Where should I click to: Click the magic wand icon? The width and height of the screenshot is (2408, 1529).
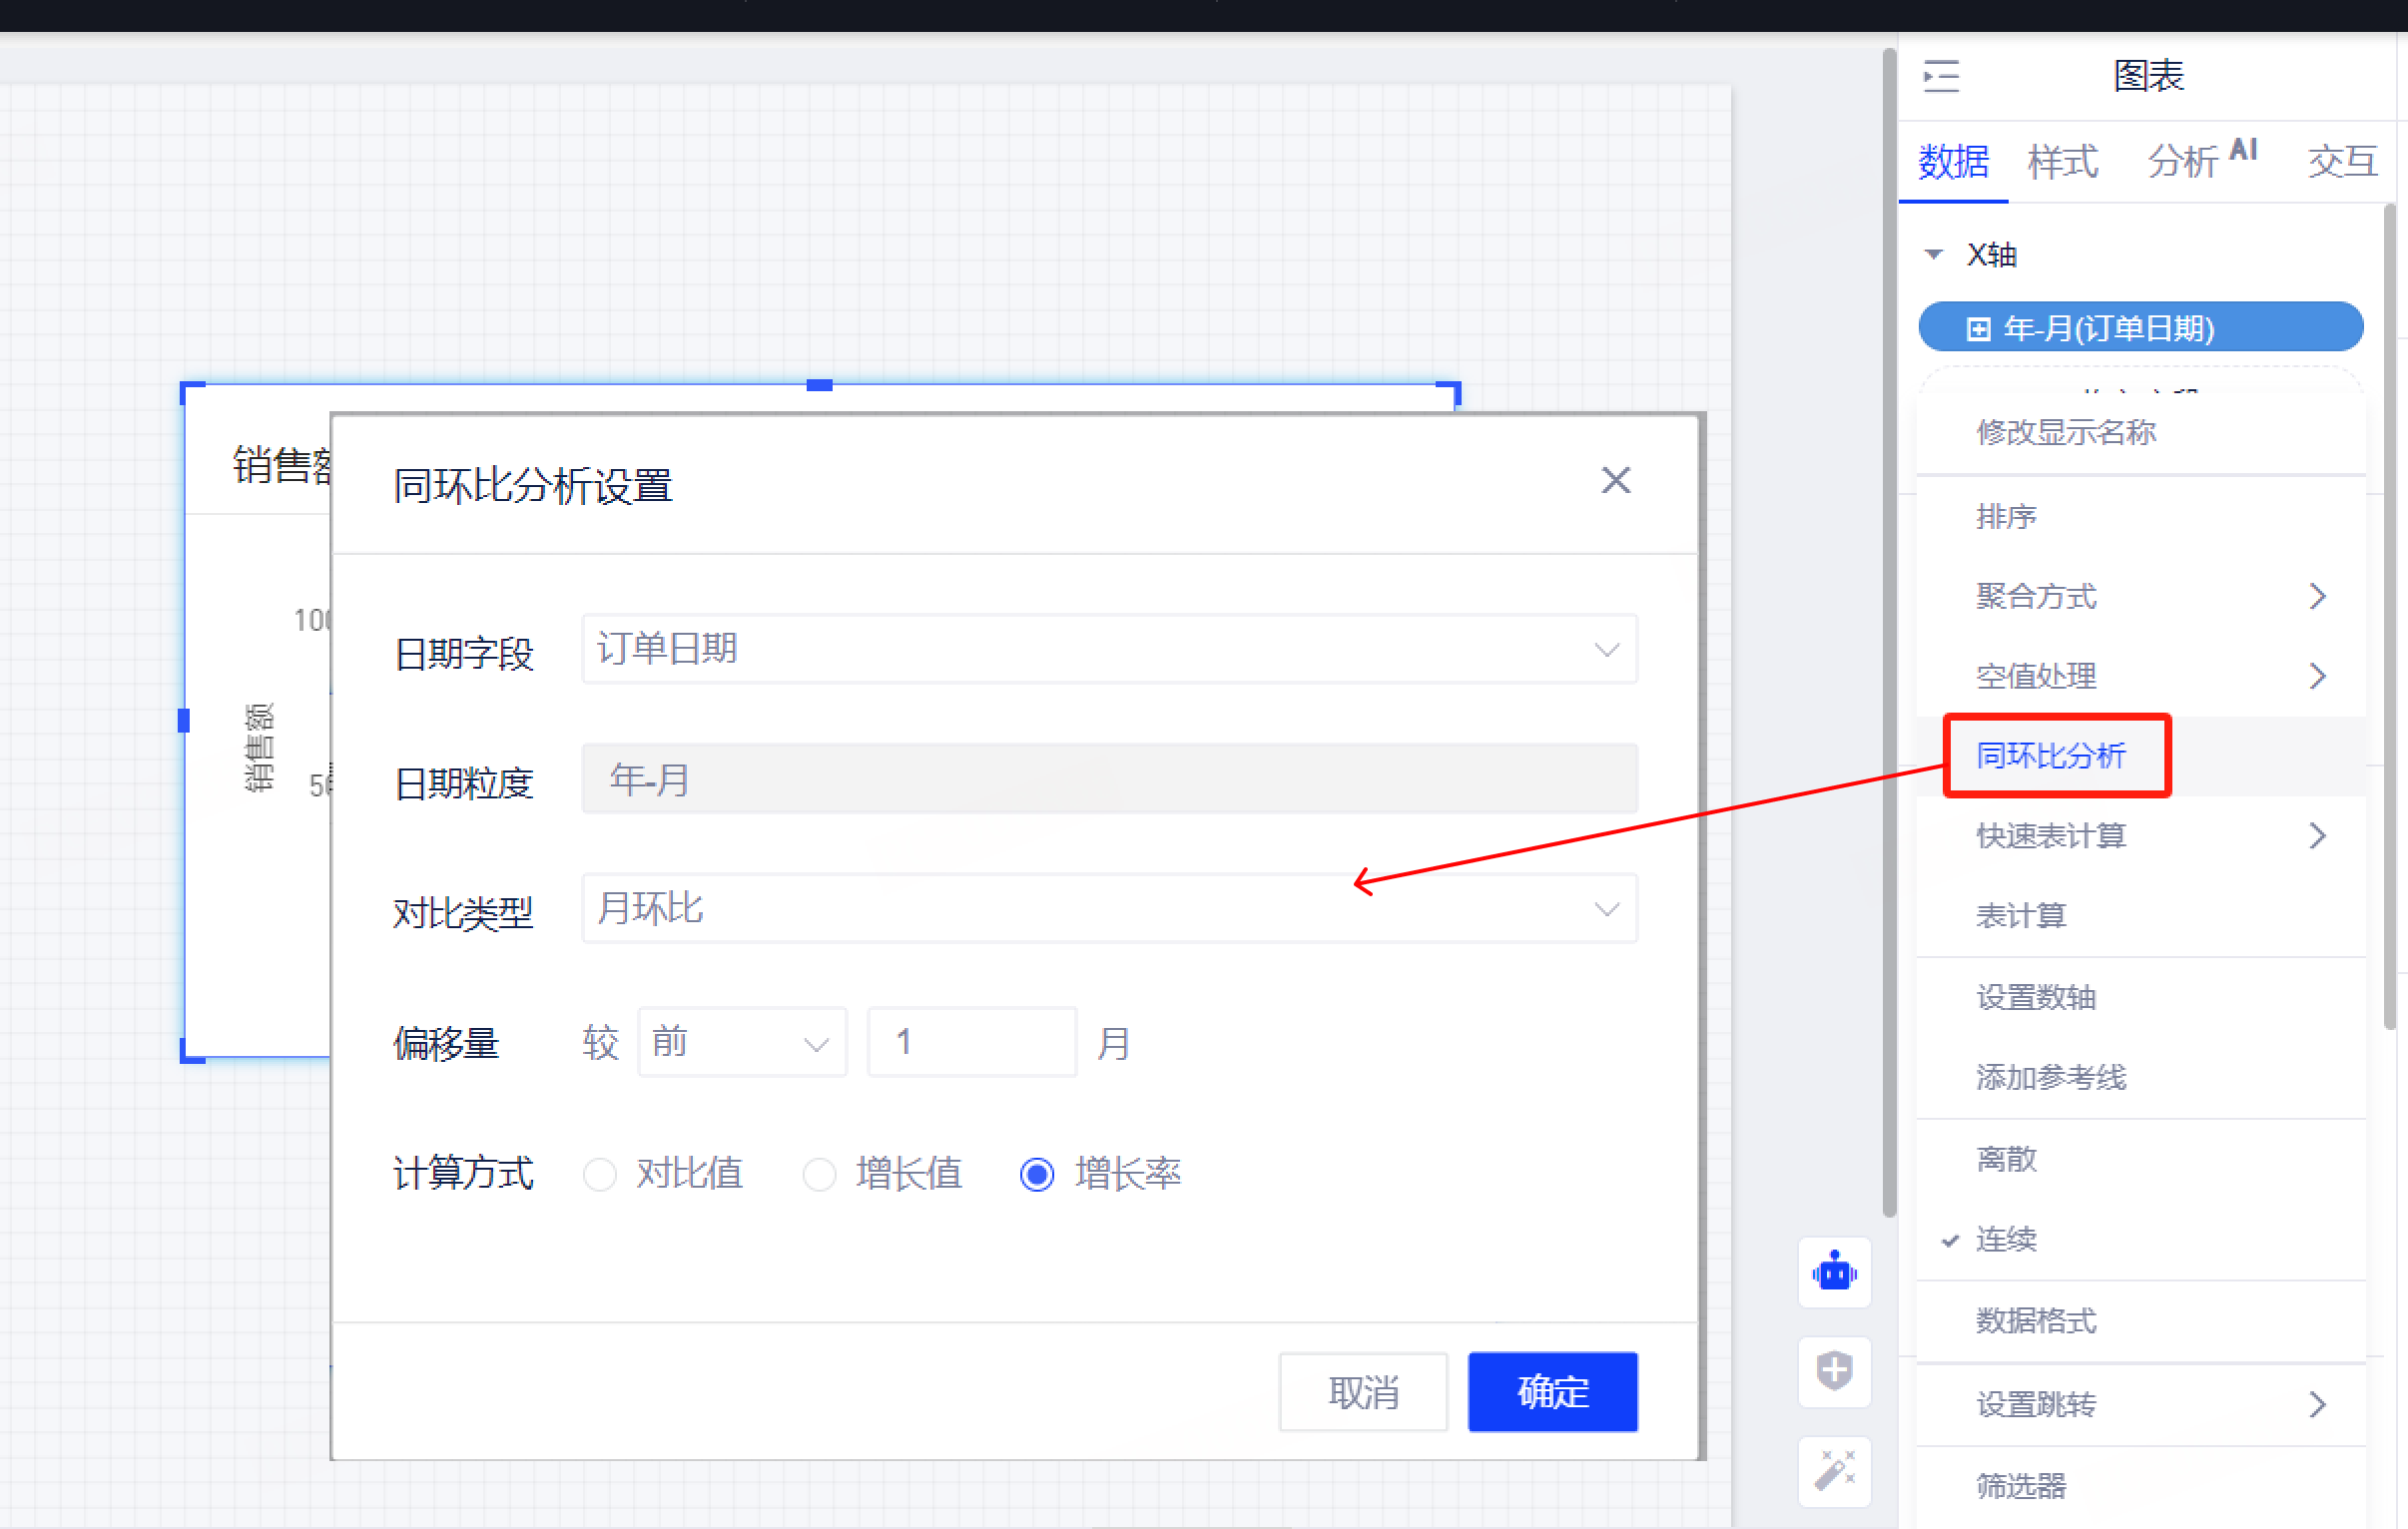coord(1834,1470)
